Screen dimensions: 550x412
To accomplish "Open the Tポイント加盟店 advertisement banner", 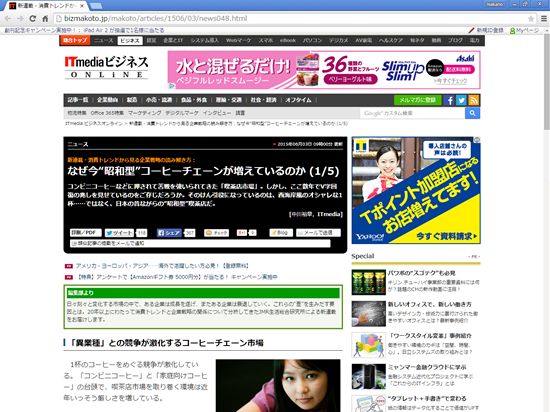I will click(x=416, y=190).
